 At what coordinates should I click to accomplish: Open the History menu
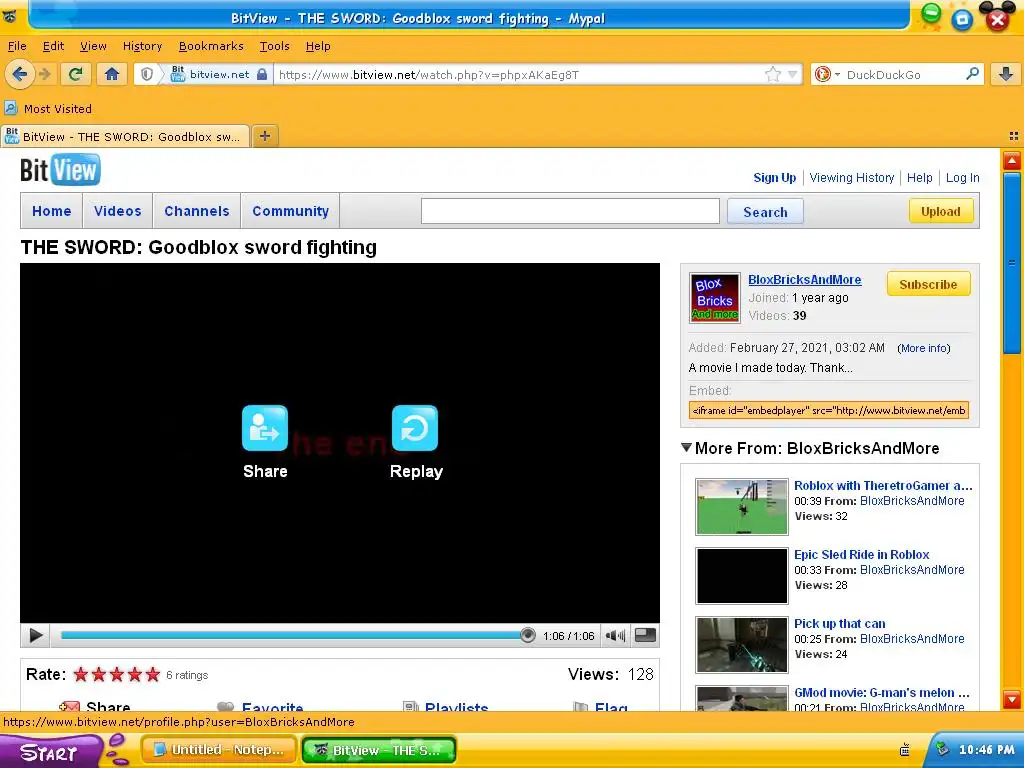pyautogui.click(x=142, y=46)
